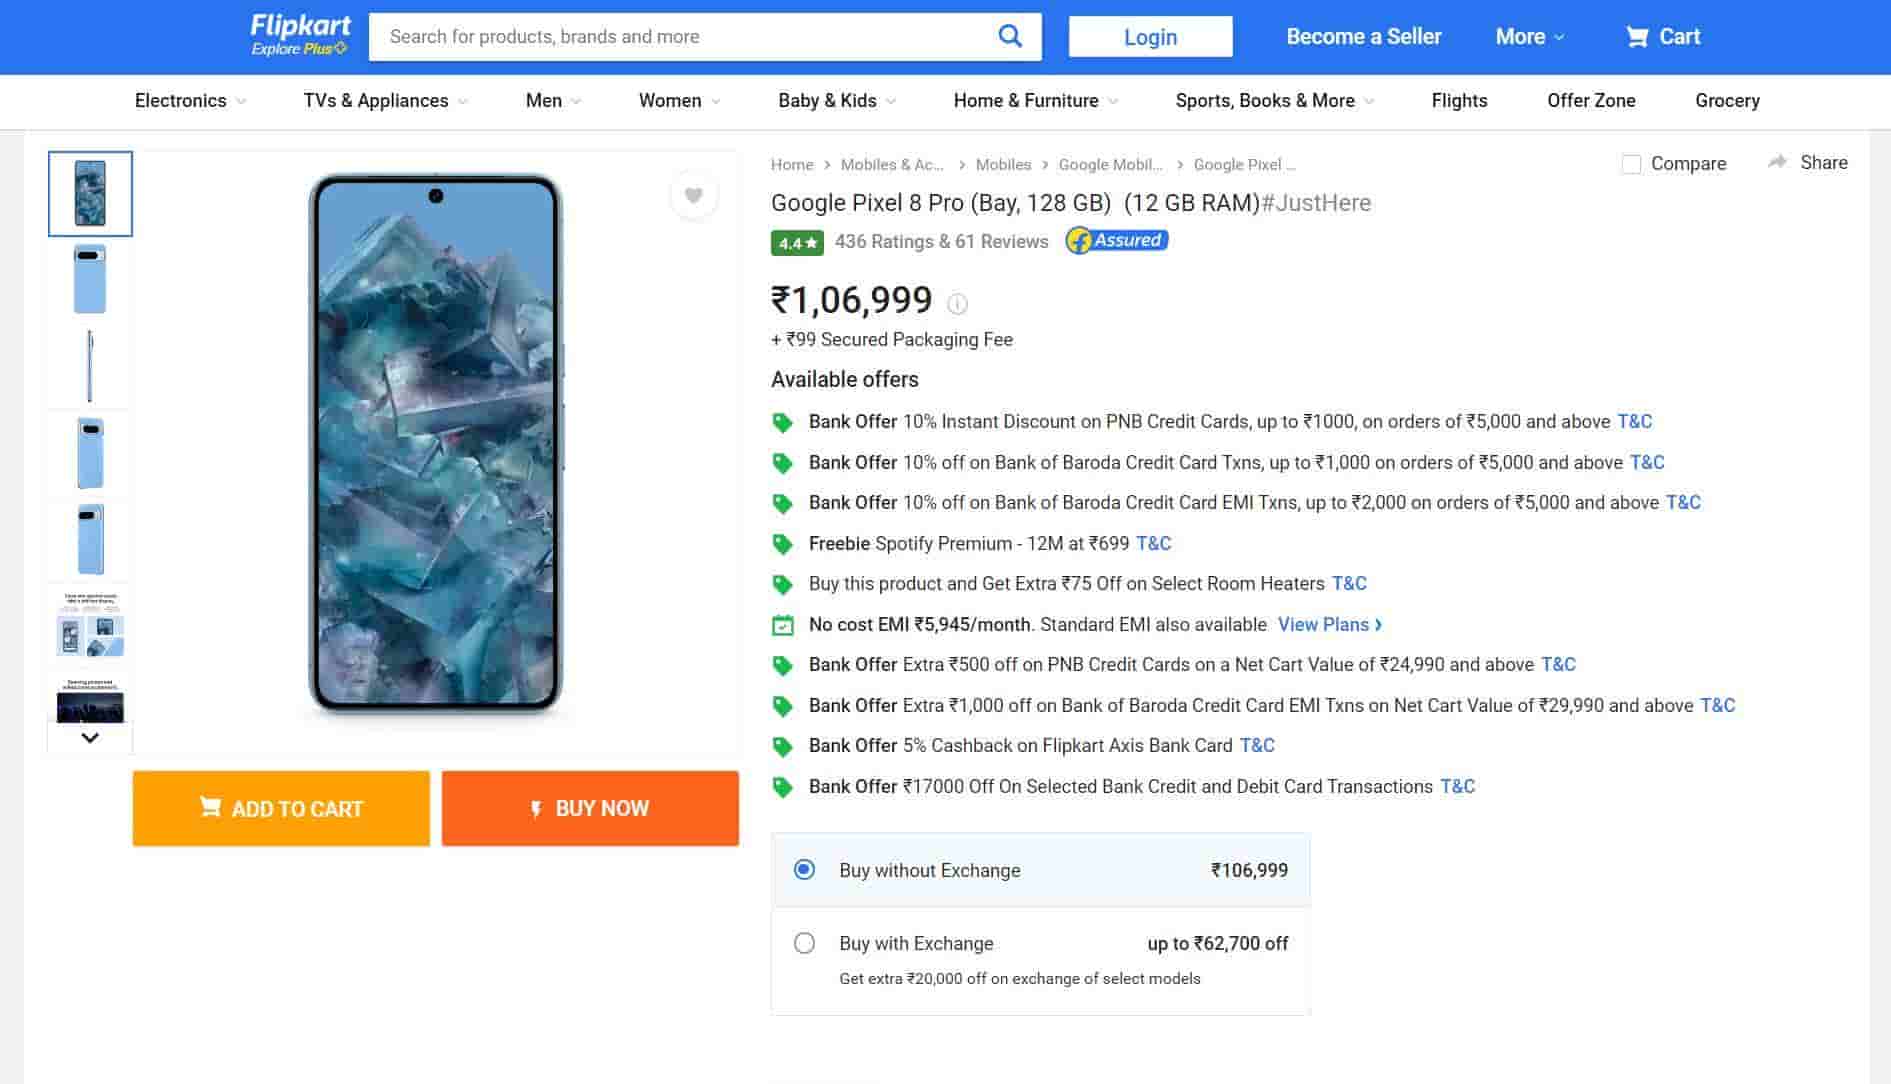This screenshot has height=1084, width=1891.
Task: Add phone to wishlist heart icon
Action: 693,195
